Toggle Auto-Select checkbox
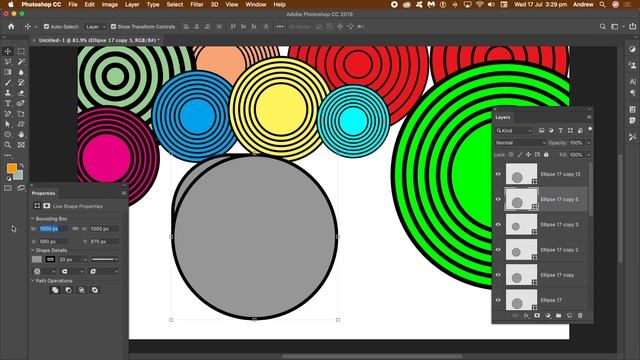The height and width of the screenshot is (360, 640). tap(46, 27)
